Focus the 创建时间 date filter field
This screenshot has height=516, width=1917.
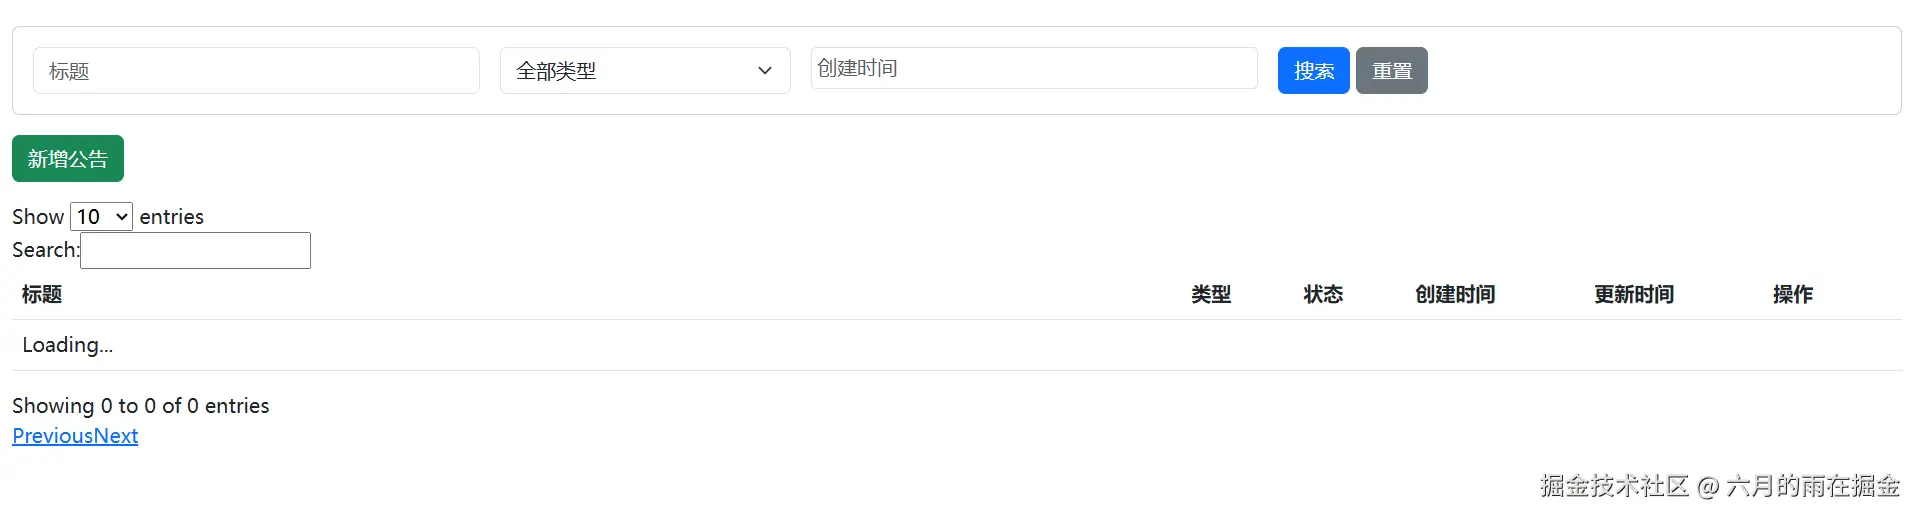pyautogui.click(x=1034, y=68)
